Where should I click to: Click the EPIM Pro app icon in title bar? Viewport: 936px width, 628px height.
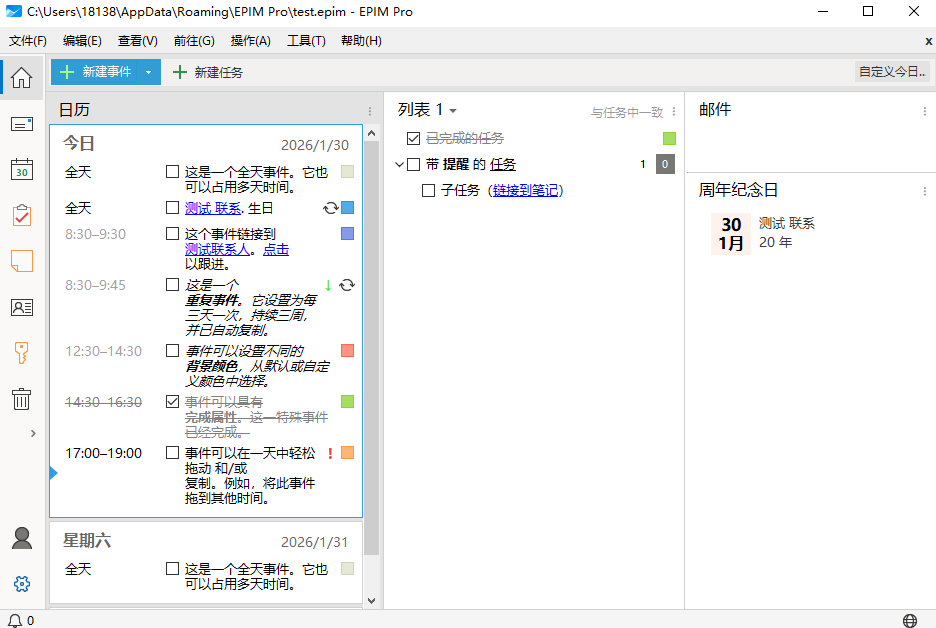pos(13,11)
